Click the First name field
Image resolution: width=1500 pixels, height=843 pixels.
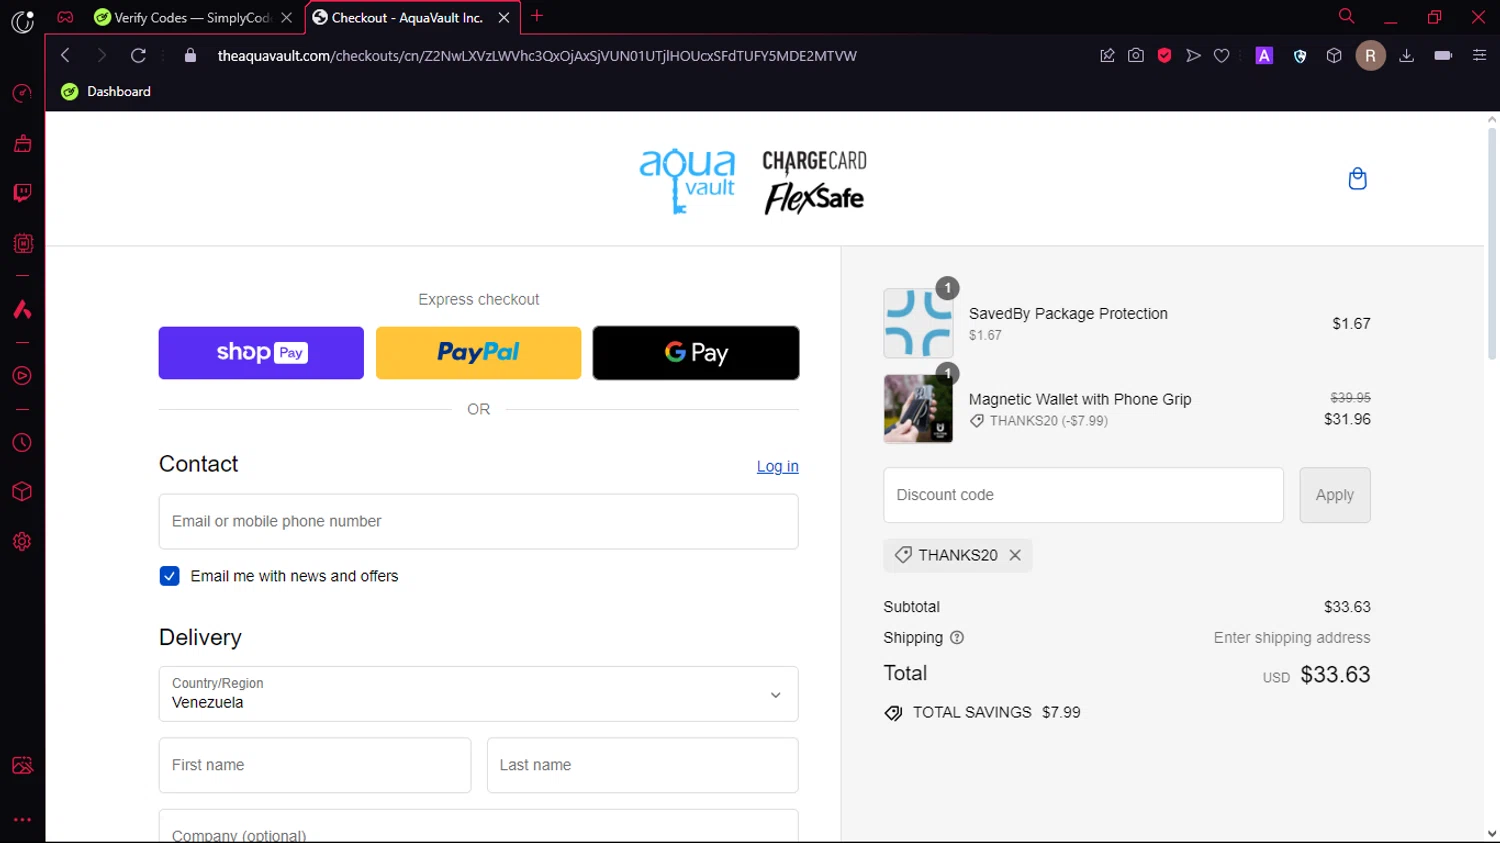[x=315, y=765]
